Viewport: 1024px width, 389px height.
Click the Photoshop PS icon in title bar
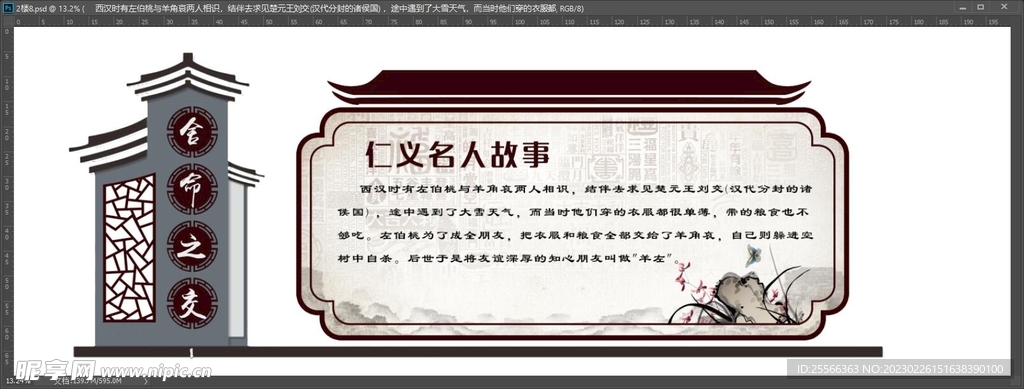7,8
